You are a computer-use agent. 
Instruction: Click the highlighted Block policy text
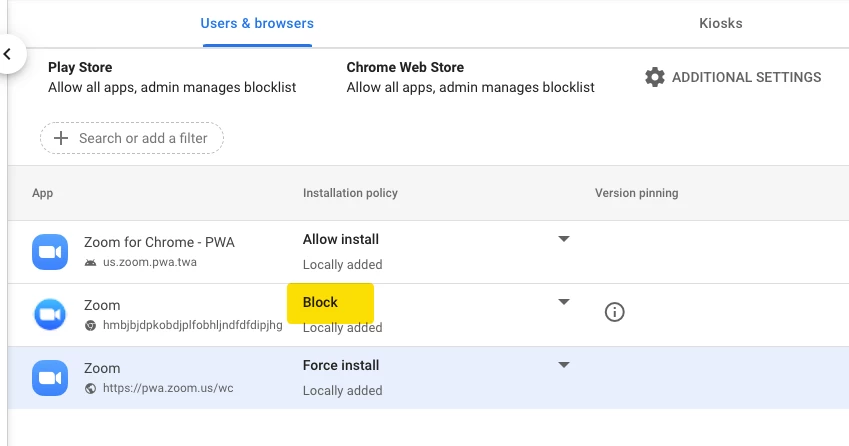pyautogui.click(x=321, y=302)
